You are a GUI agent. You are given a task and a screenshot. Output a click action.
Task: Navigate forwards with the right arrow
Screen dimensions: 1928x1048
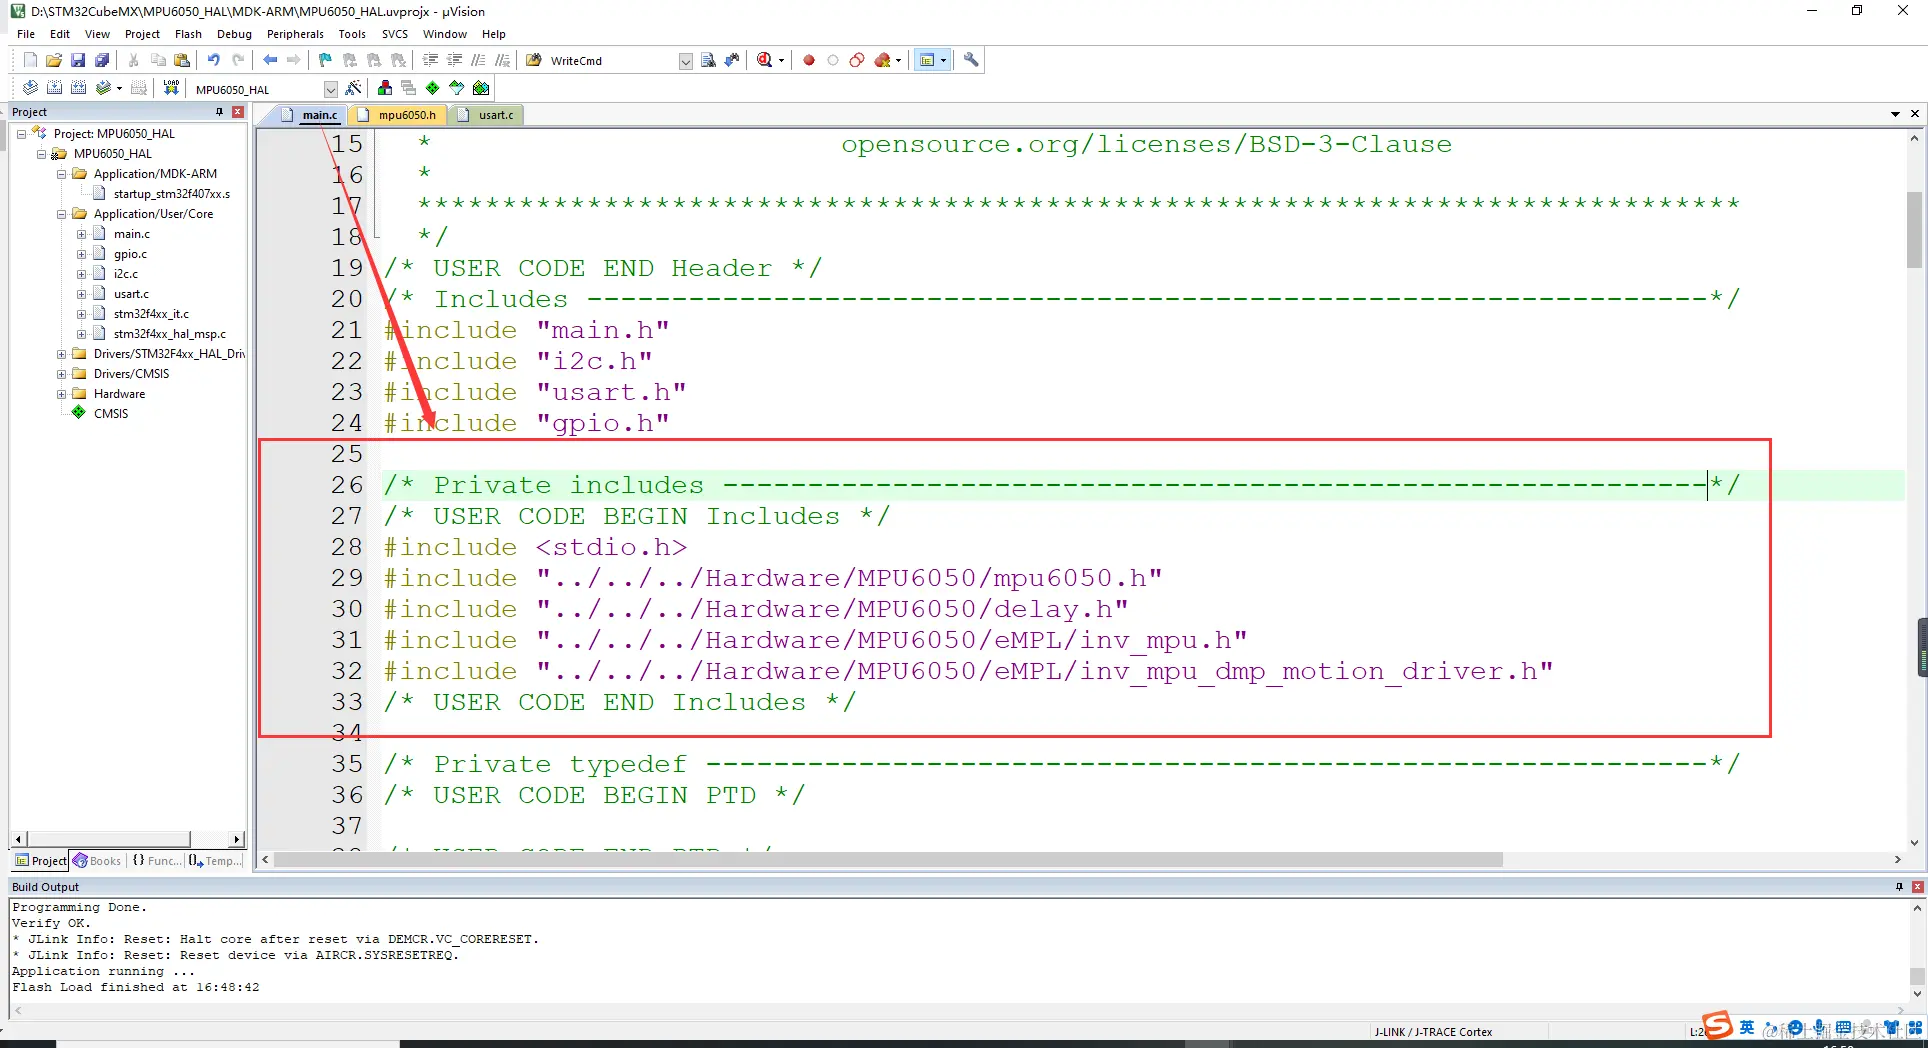[294, 60]
